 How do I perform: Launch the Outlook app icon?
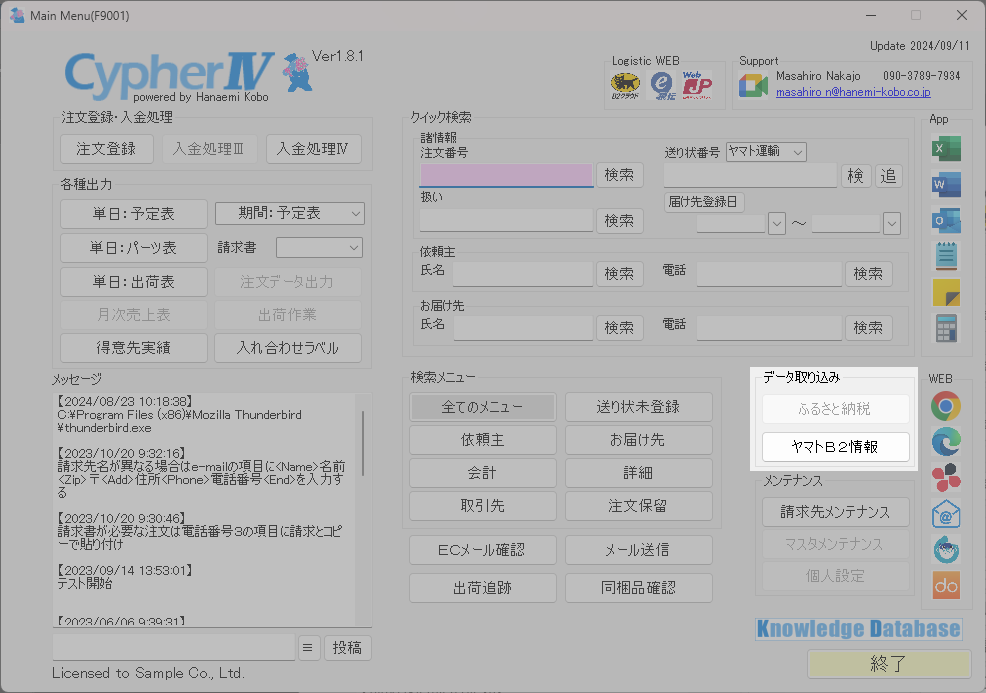946,221
